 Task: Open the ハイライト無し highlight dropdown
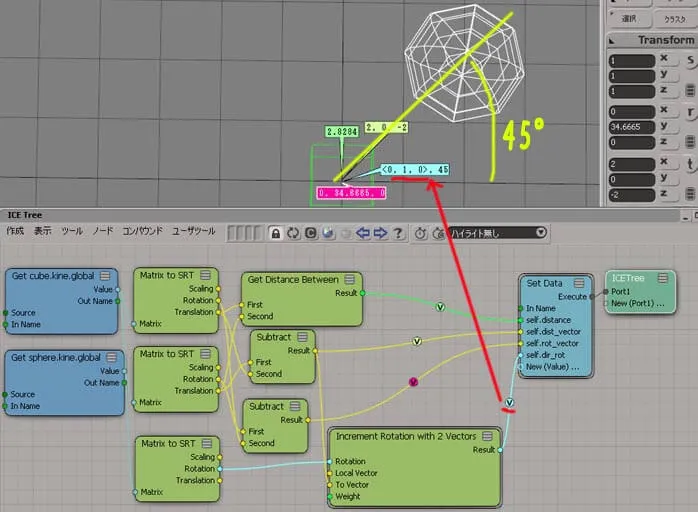(x=498, y=233)
